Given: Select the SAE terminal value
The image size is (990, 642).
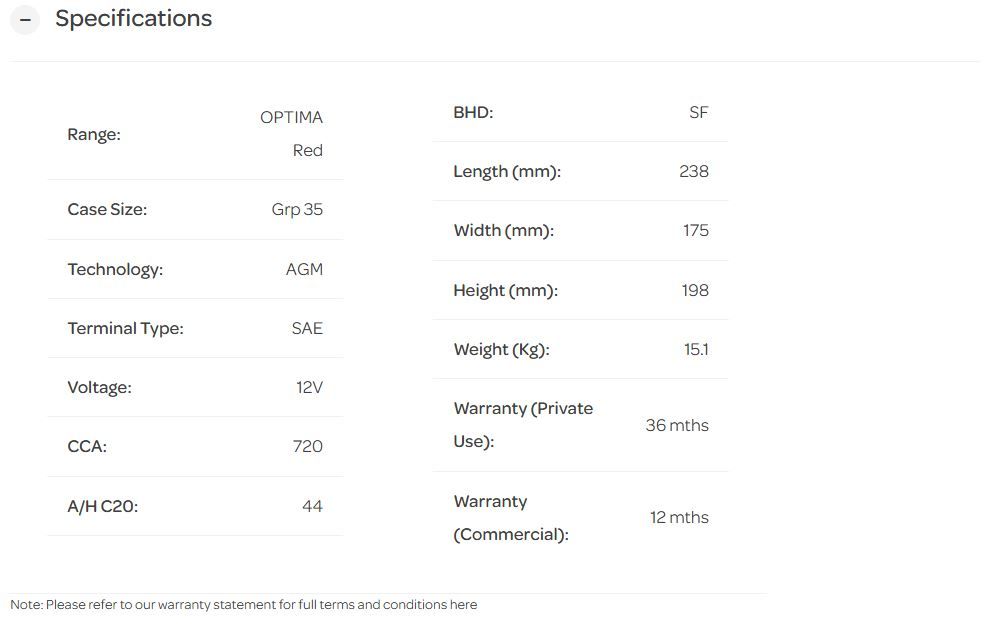Looking at the screenshot, I should point(307,328).
